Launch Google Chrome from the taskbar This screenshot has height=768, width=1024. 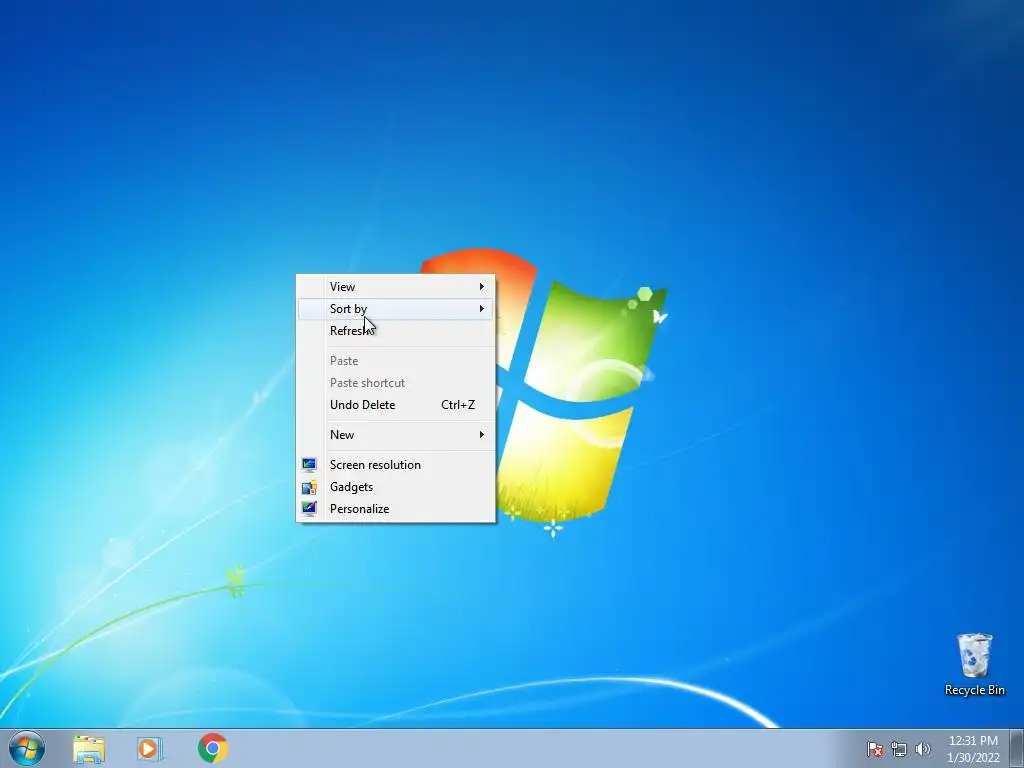point(213,748)
